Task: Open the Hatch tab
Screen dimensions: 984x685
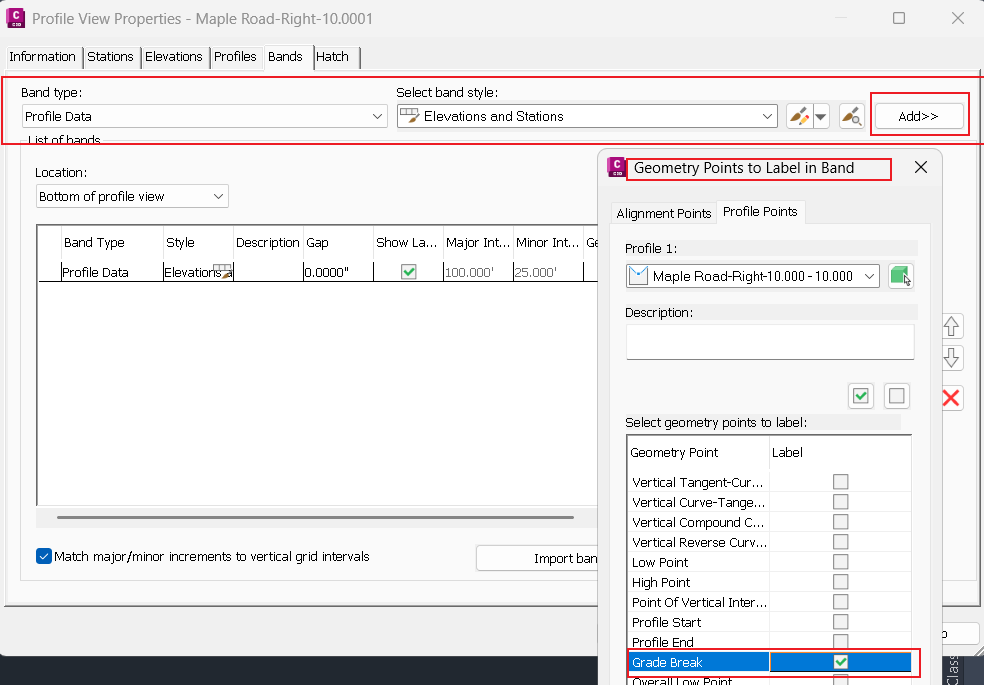Action: point(332,57)
